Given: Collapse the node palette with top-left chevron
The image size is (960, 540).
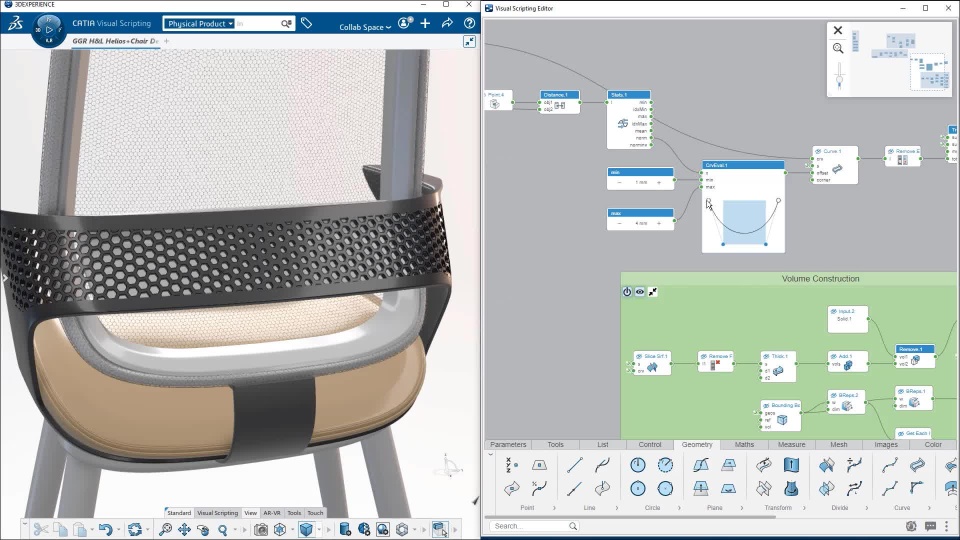Looking at the screenshot, I should click(x=490, y=454).
